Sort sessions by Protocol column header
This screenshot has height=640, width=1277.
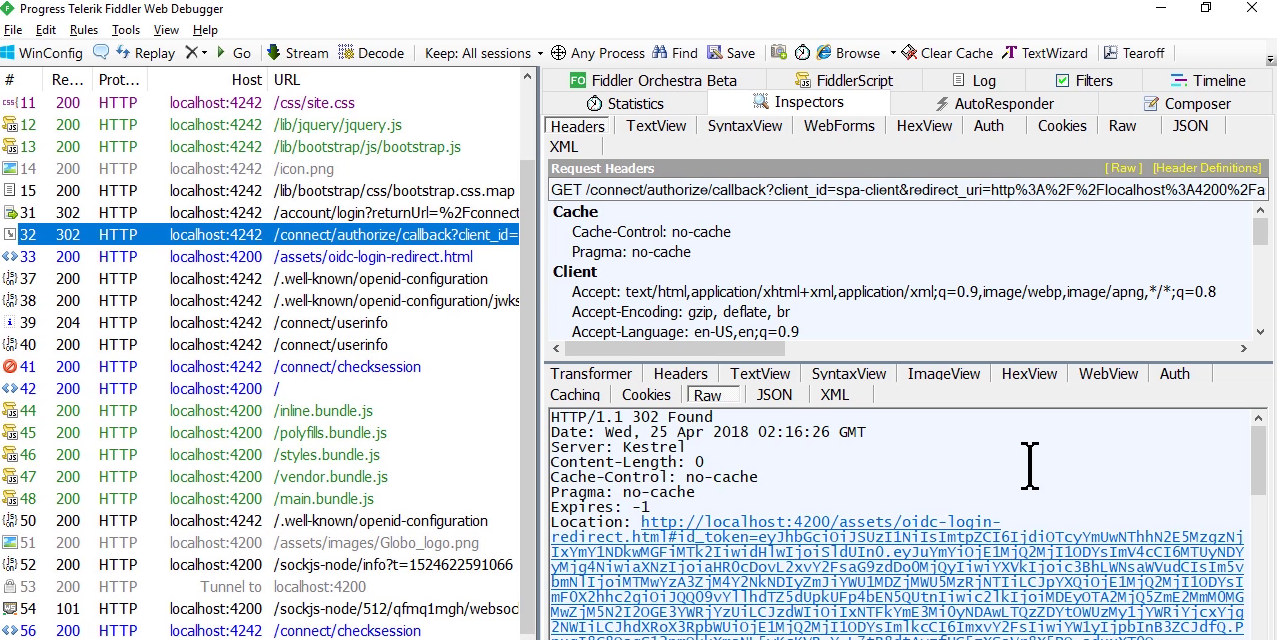(119, 80)
